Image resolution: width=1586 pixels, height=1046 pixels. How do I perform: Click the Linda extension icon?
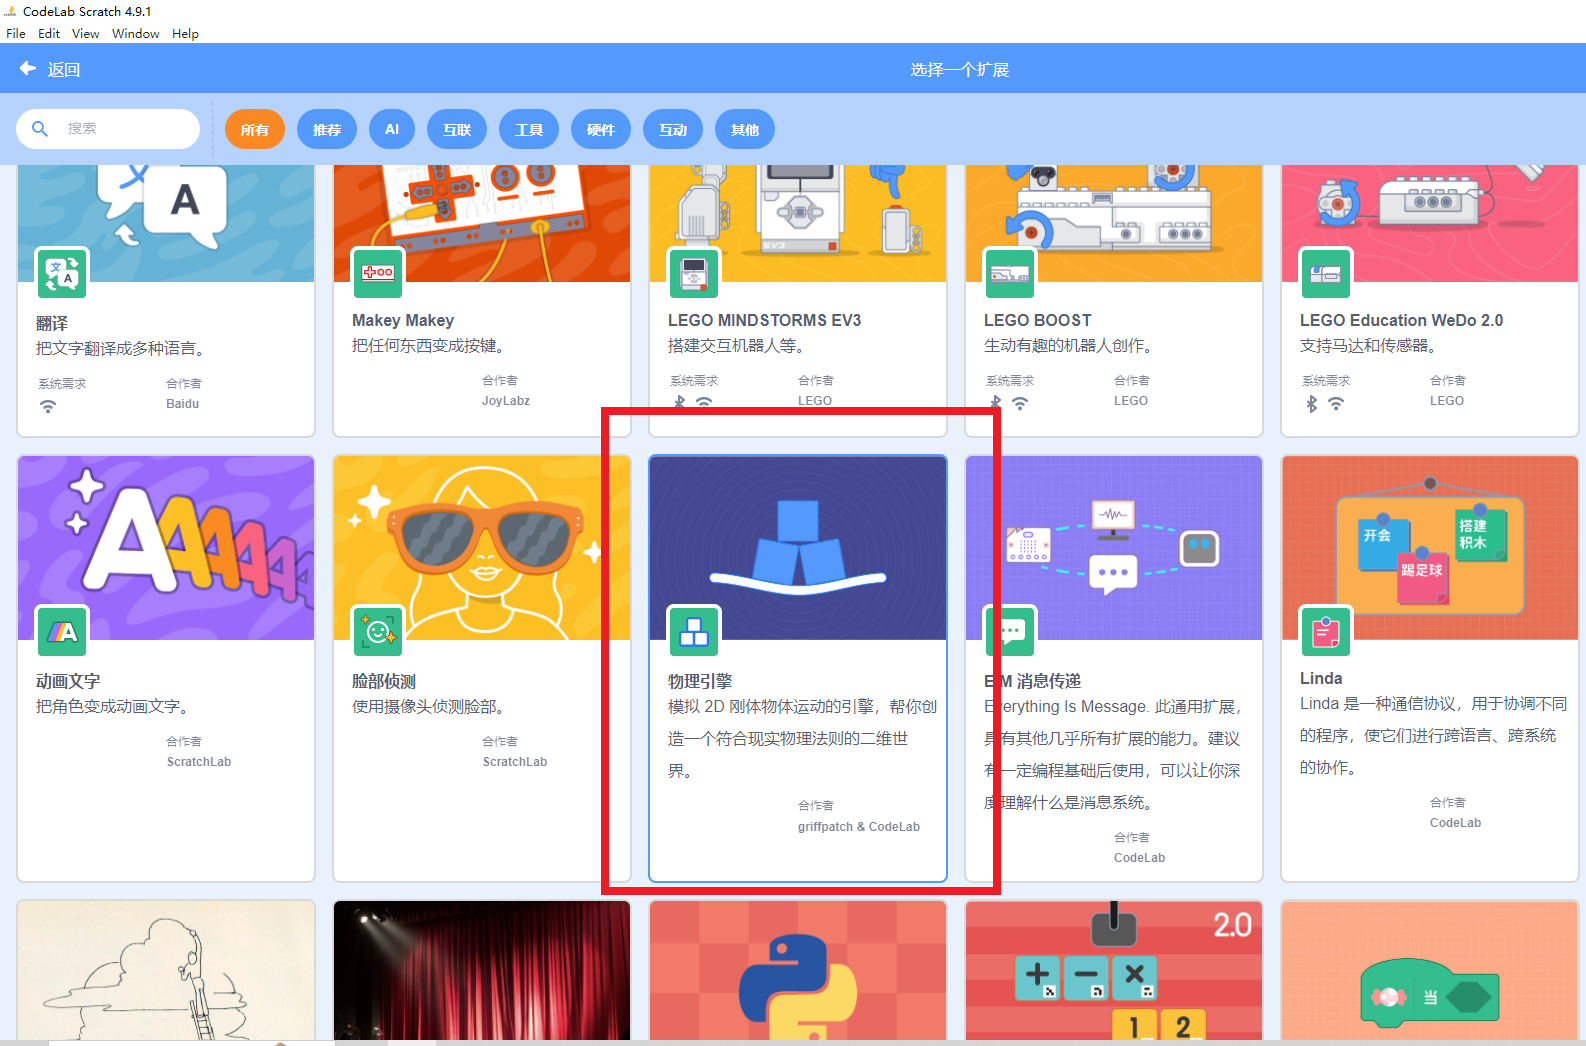point(1326,631)
